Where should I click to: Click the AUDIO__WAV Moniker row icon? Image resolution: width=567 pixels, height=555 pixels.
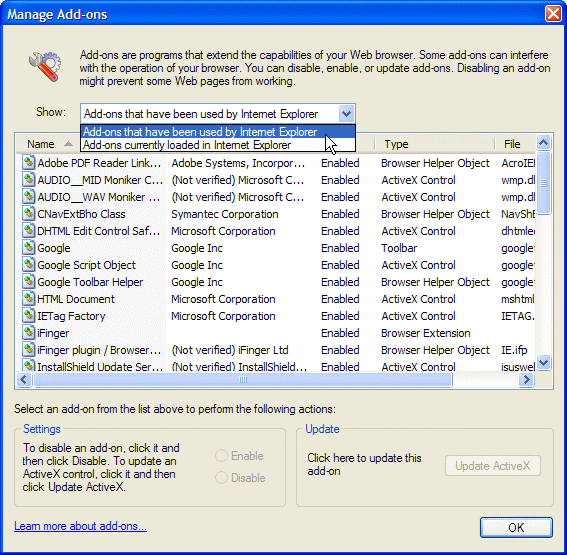click(x=28, y=196)
